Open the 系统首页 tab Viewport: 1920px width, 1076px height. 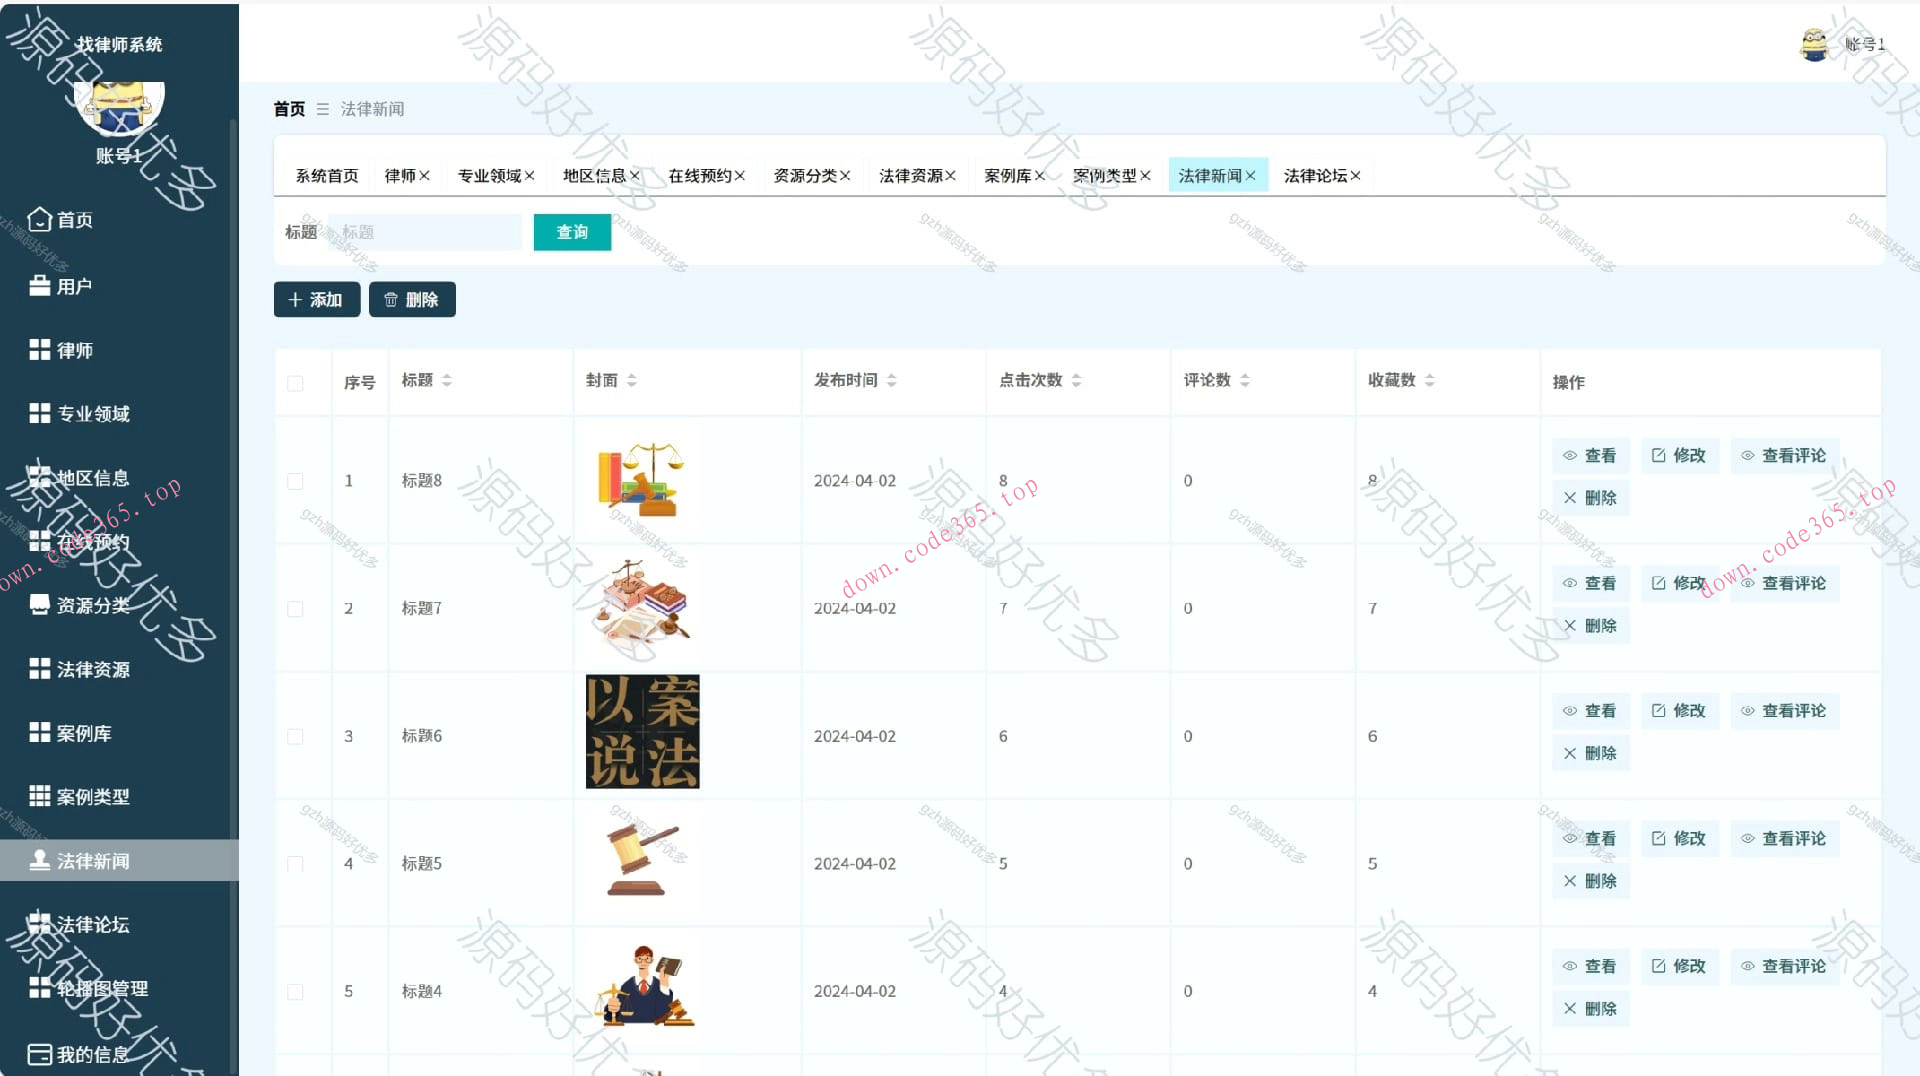[x=327, y=174]
